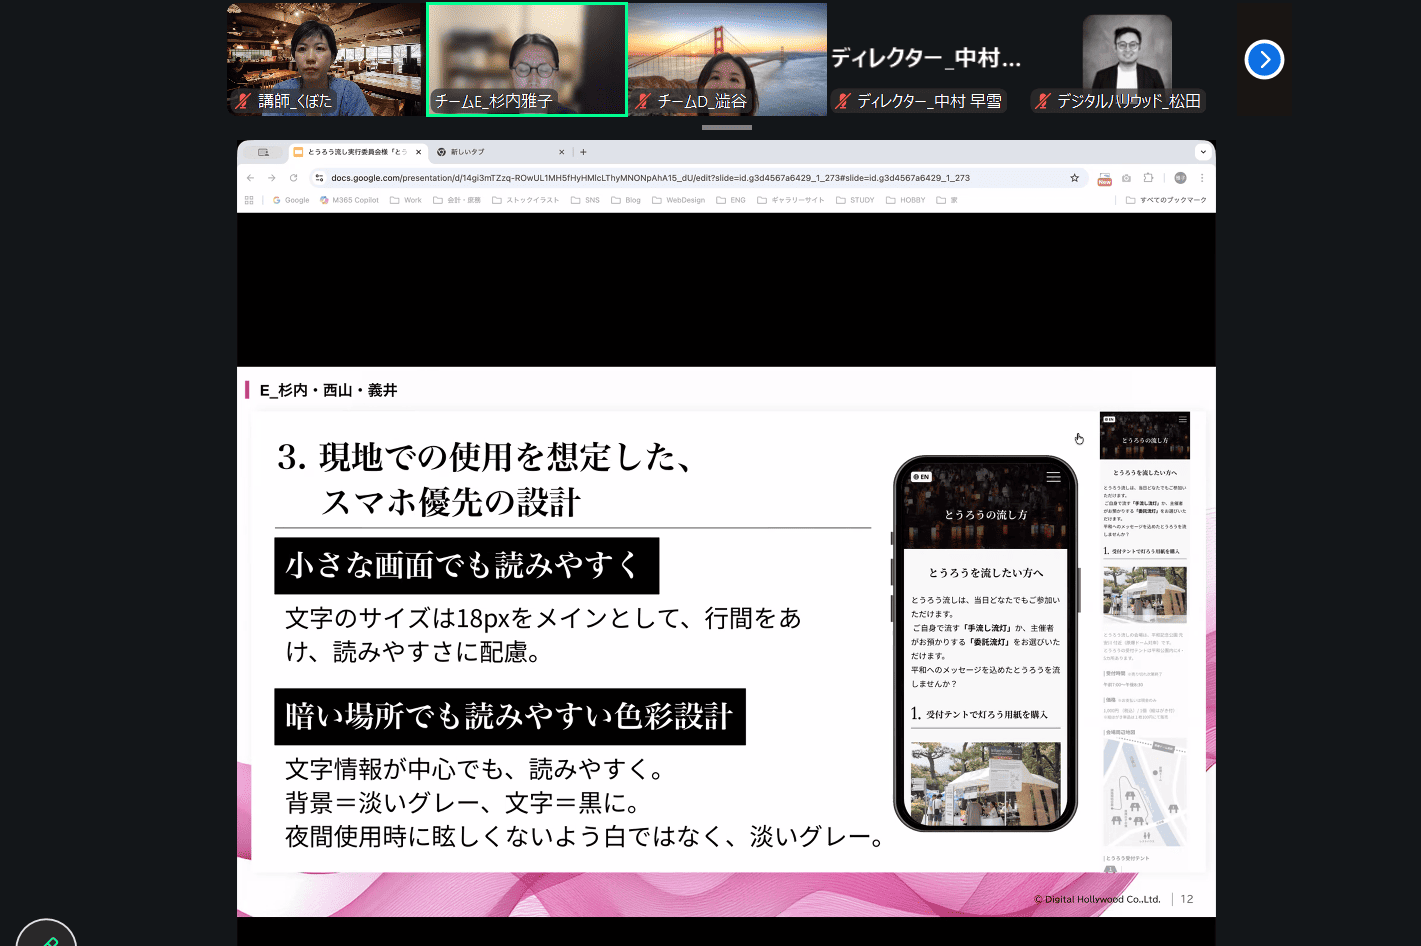1421x946 pixels.
Task: Select the Google Lens camera icon
Action: pyautogui.click(x=1126, y=177)
